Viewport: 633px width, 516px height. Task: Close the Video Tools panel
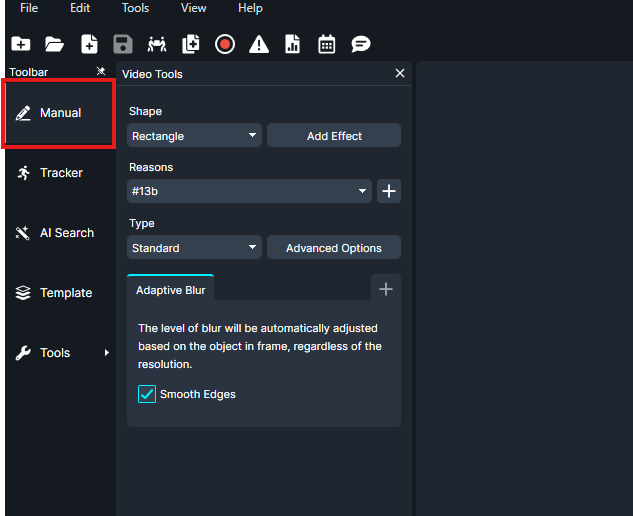tap(400, 74)
